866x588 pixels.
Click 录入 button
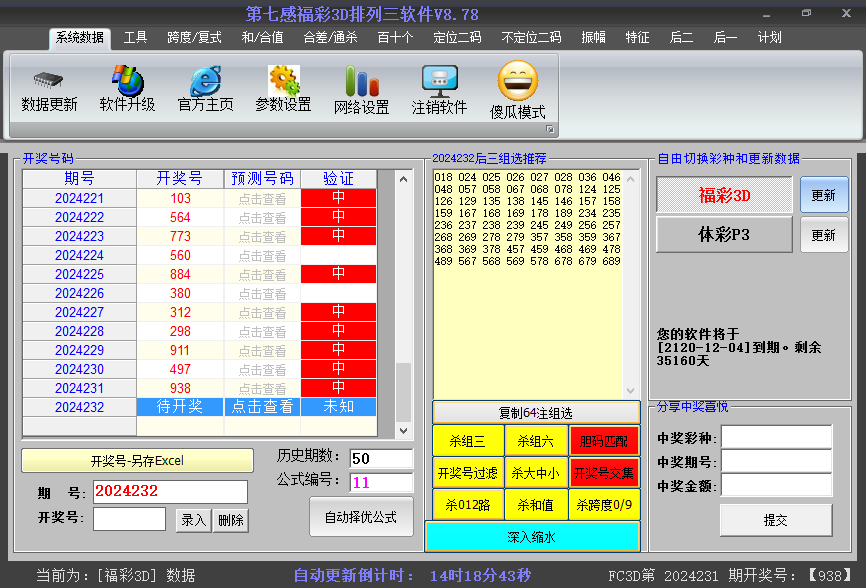click(193, 520)
